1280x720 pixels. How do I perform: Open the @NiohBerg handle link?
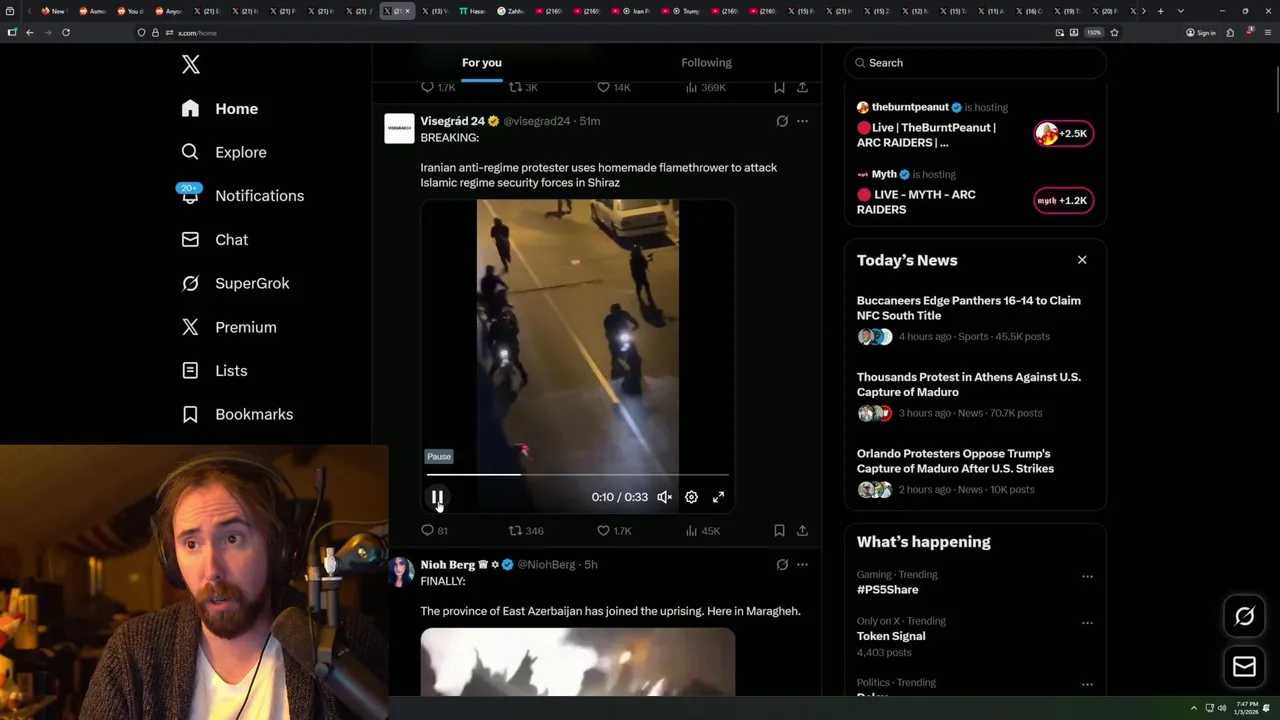tap(546, 565)
